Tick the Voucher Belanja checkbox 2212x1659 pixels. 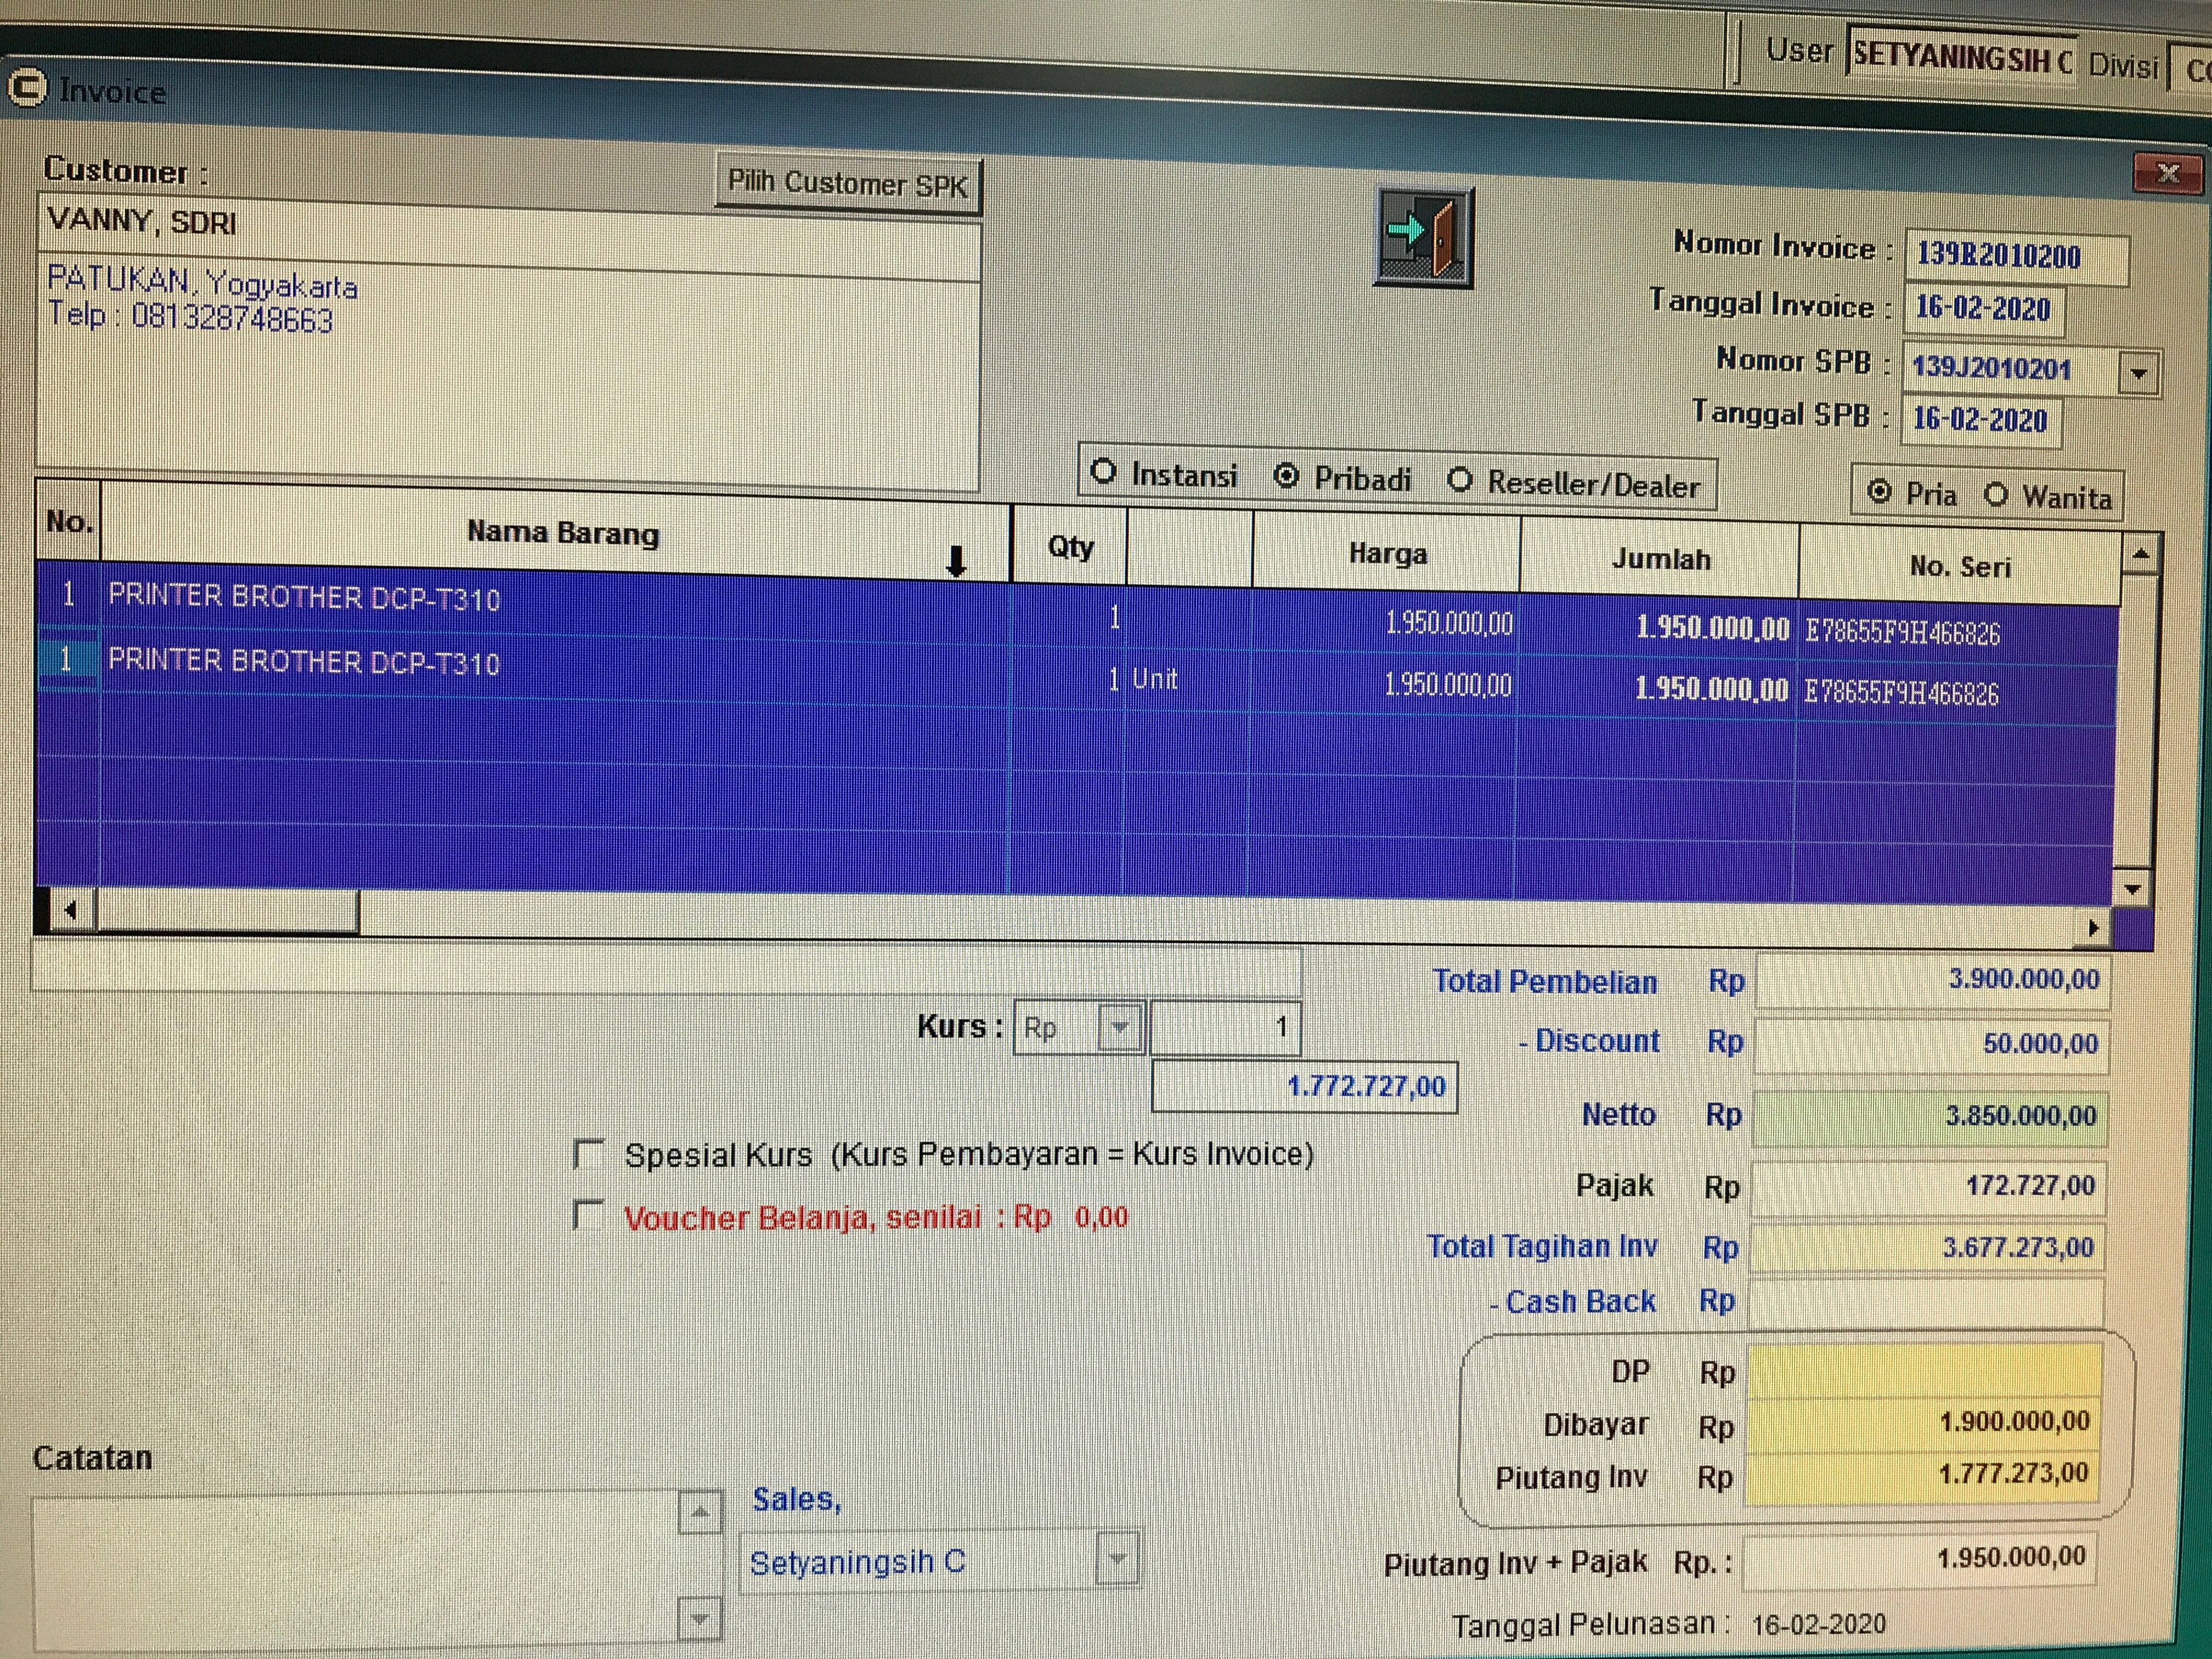tap(588, 1215)
